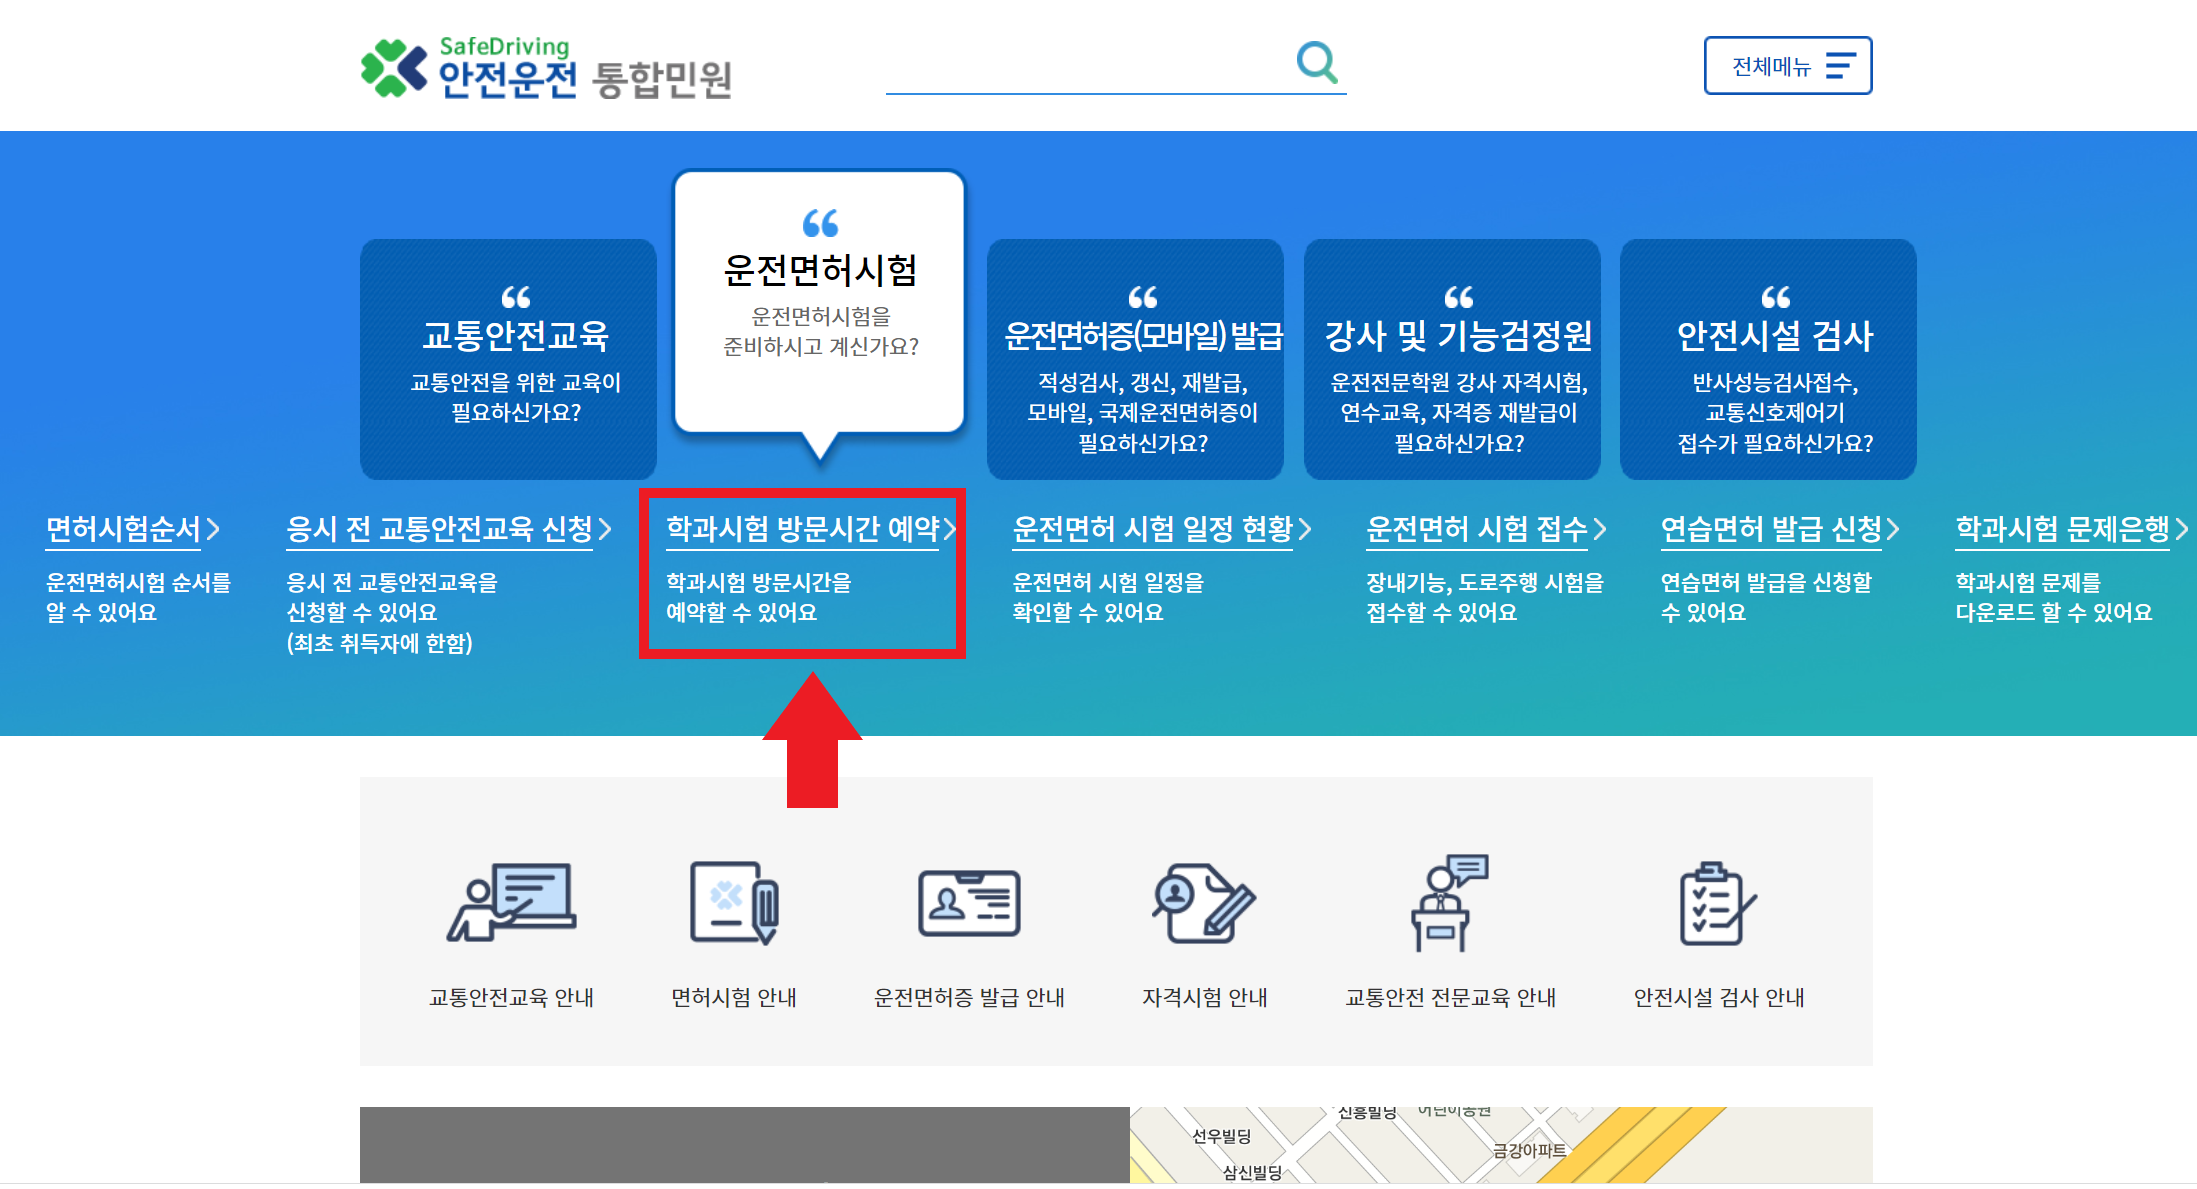Open 연습면허 발급 신청 link
This screenshot has height=1189, width=2197.
tap(1772, 529)
